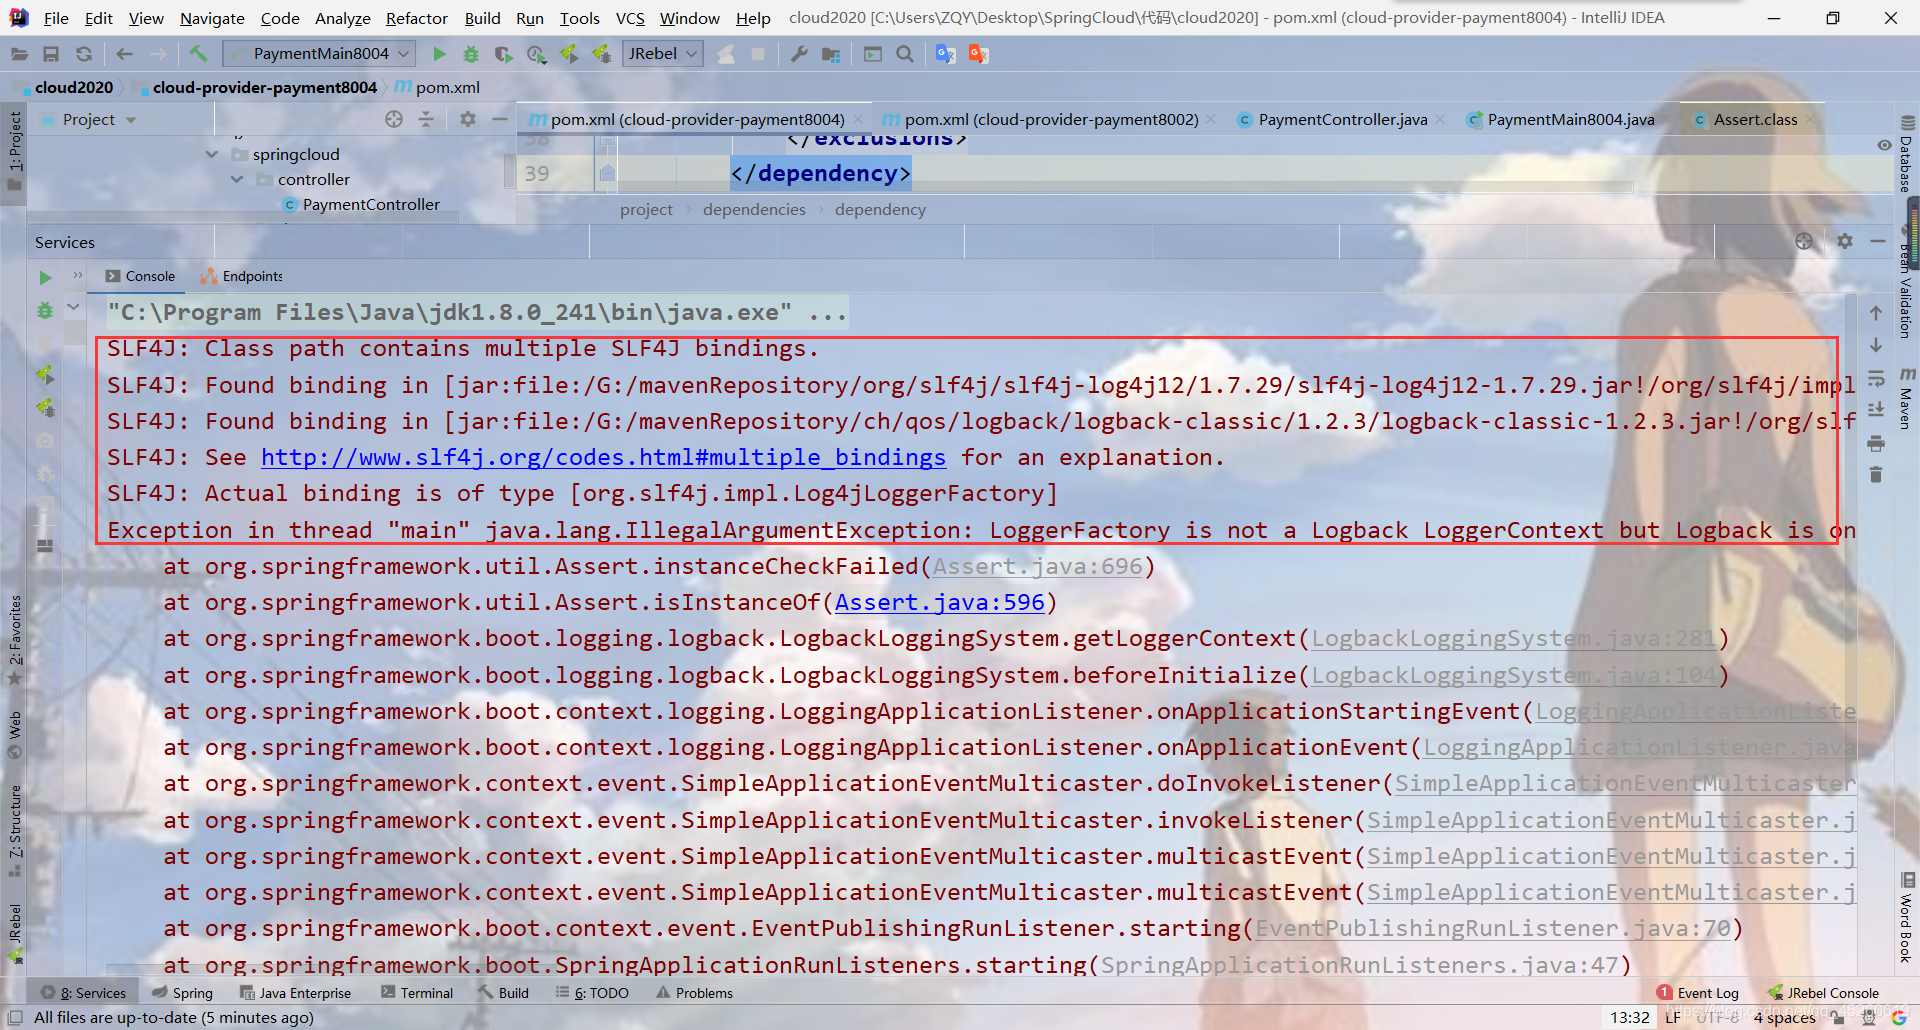Open the JRebel Console button
This screenshot has height=1030, width=1920.
pos(1823,993)
